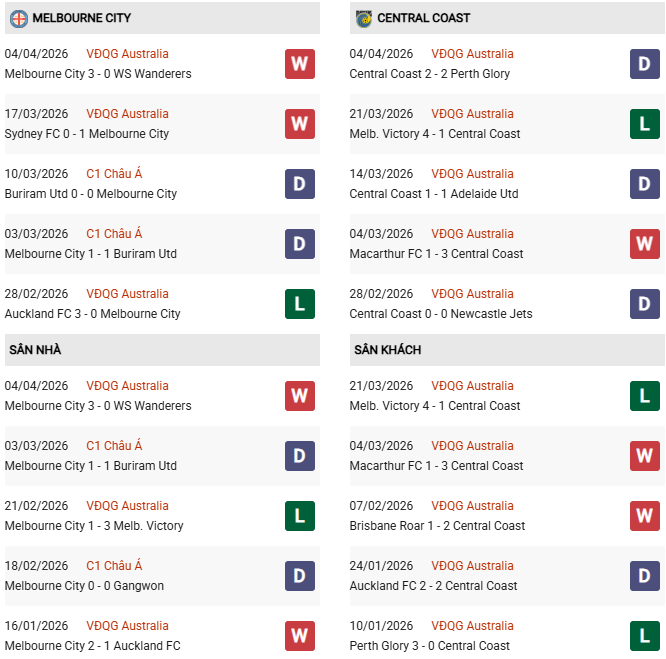Screen dimensions: 666x659
Task: Click D badge for Central Coast 2-2 Perth Glory
Action: pyautogui.click(x=645, y=64)
